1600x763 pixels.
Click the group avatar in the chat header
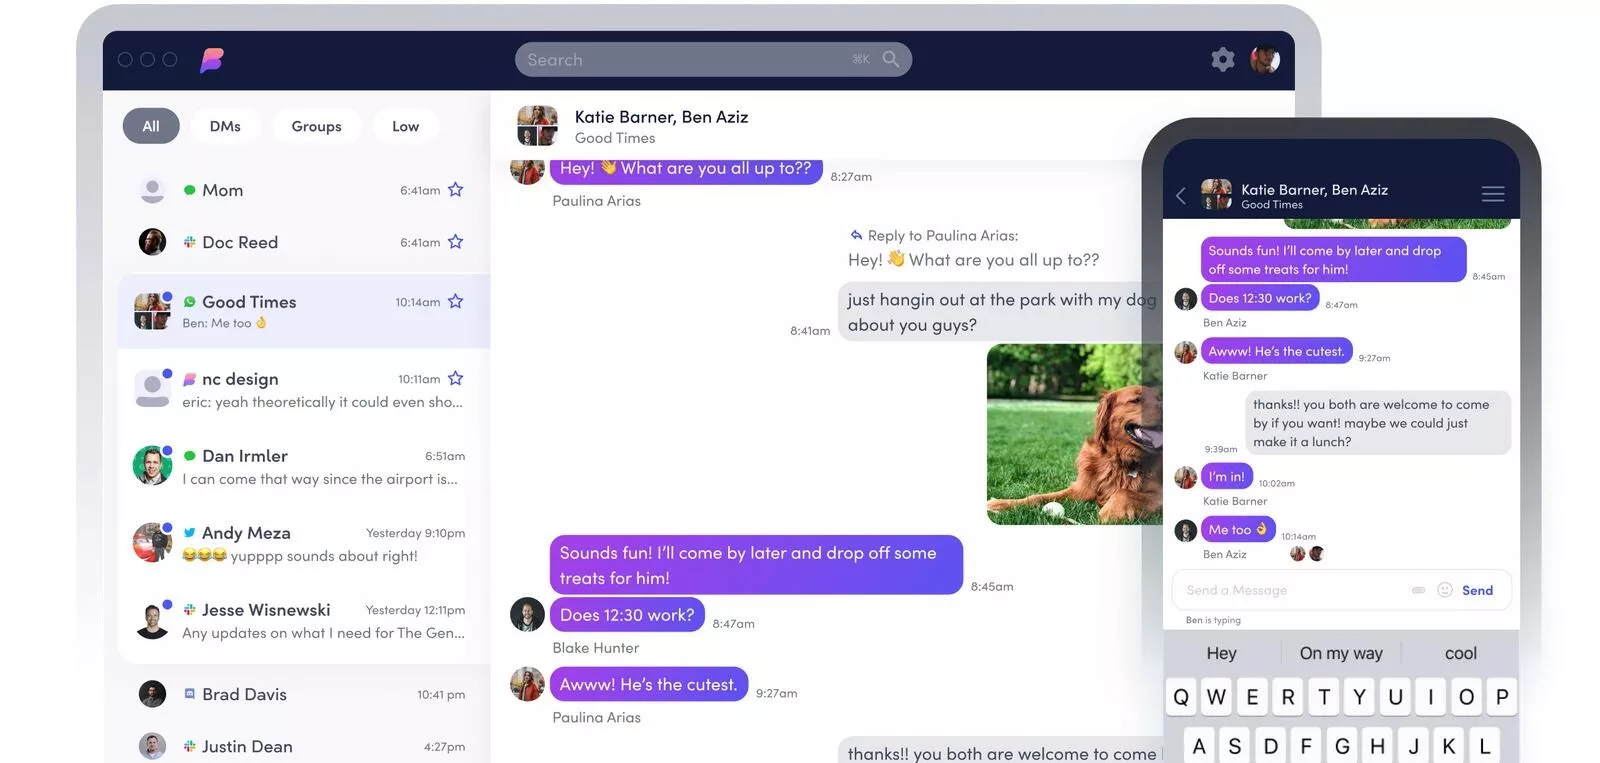tap(537, 126)
